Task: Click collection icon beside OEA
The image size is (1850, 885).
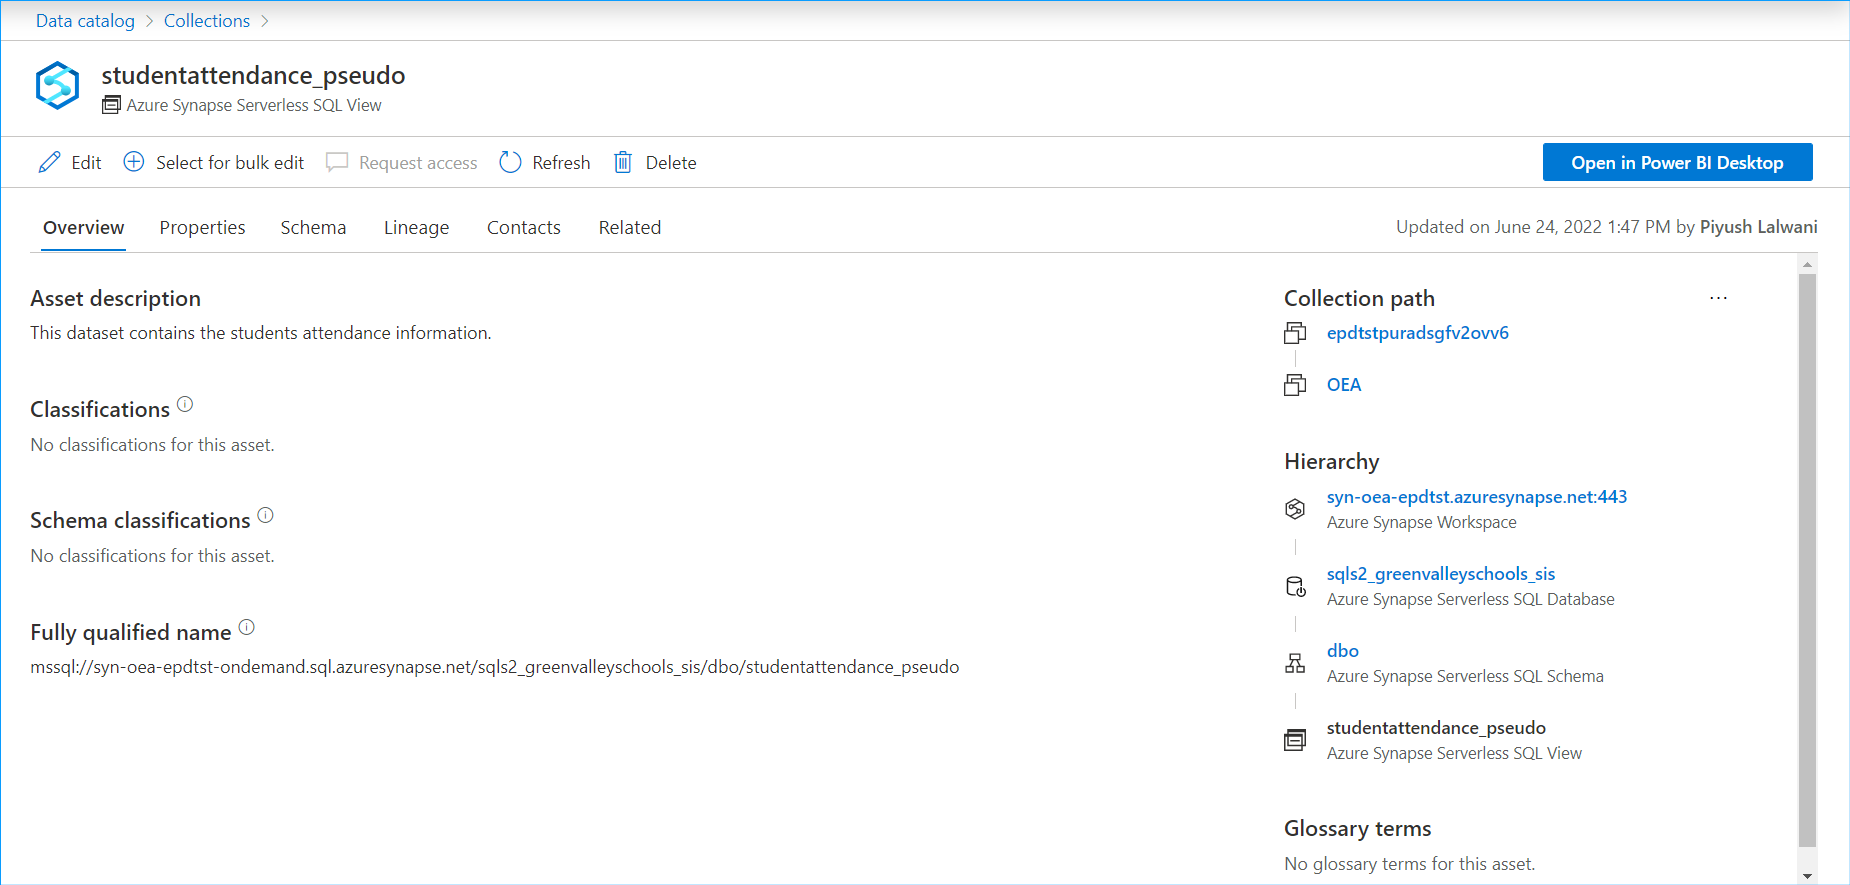Action: (x=1295, y=385)
